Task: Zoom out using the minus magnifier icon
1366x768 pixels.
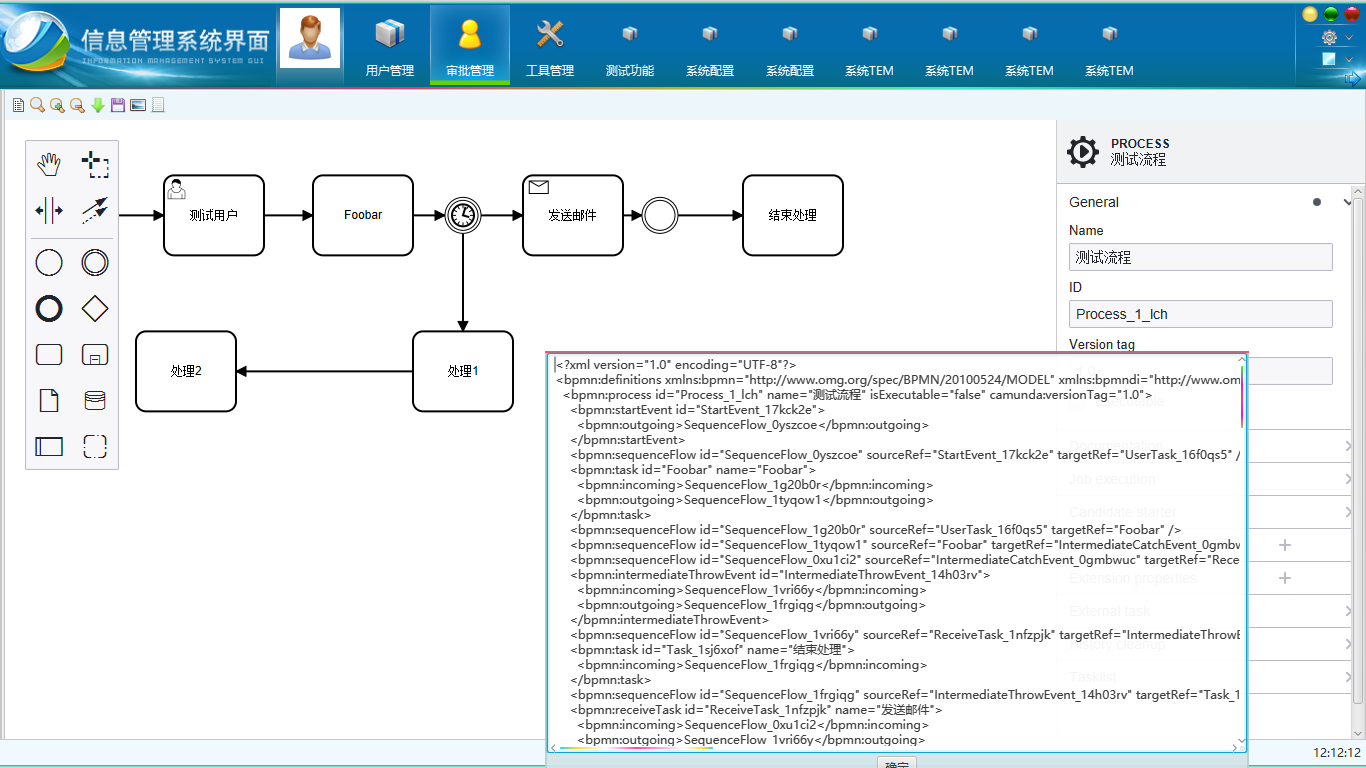Action: pos(77,105)
